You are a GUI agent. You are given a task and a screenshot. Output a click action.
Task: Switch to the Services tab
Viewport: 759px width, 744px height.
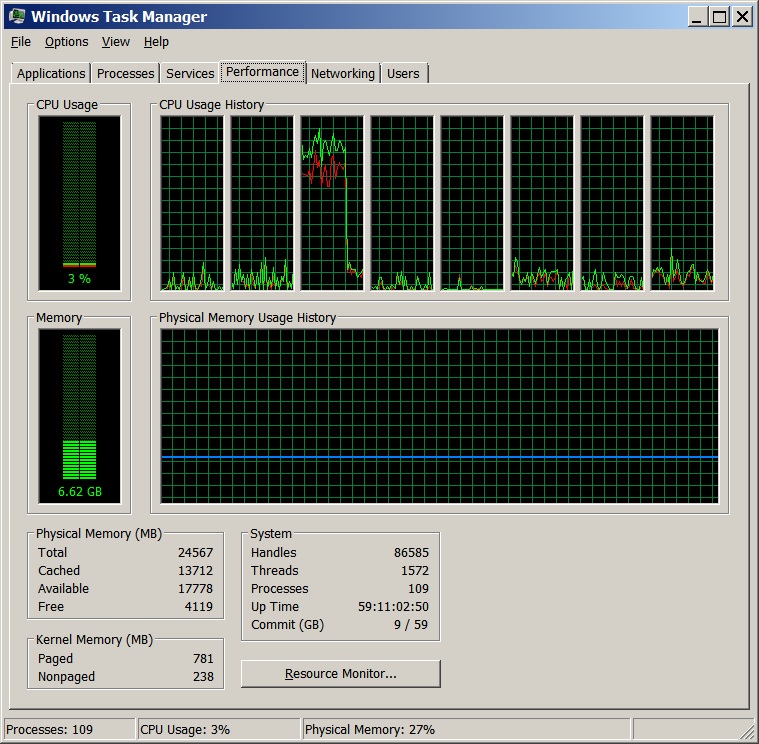point(190,74)
